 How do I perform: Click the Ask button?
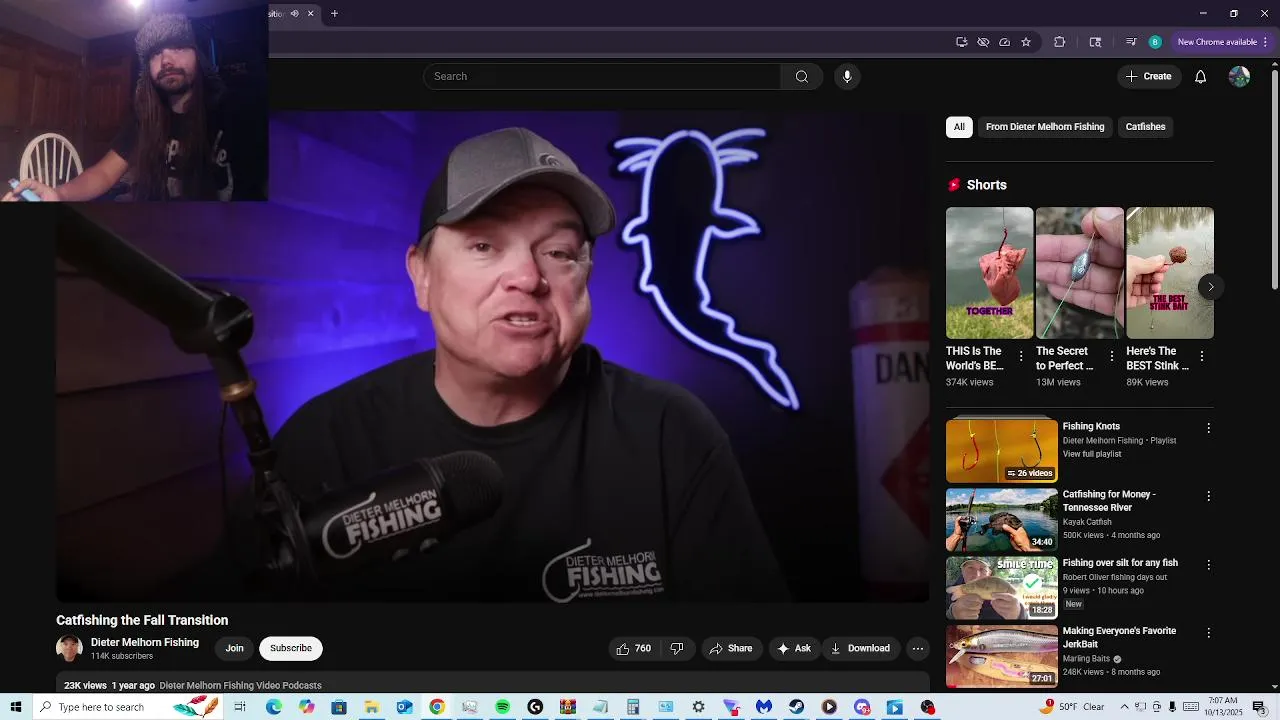pos(794,649)
